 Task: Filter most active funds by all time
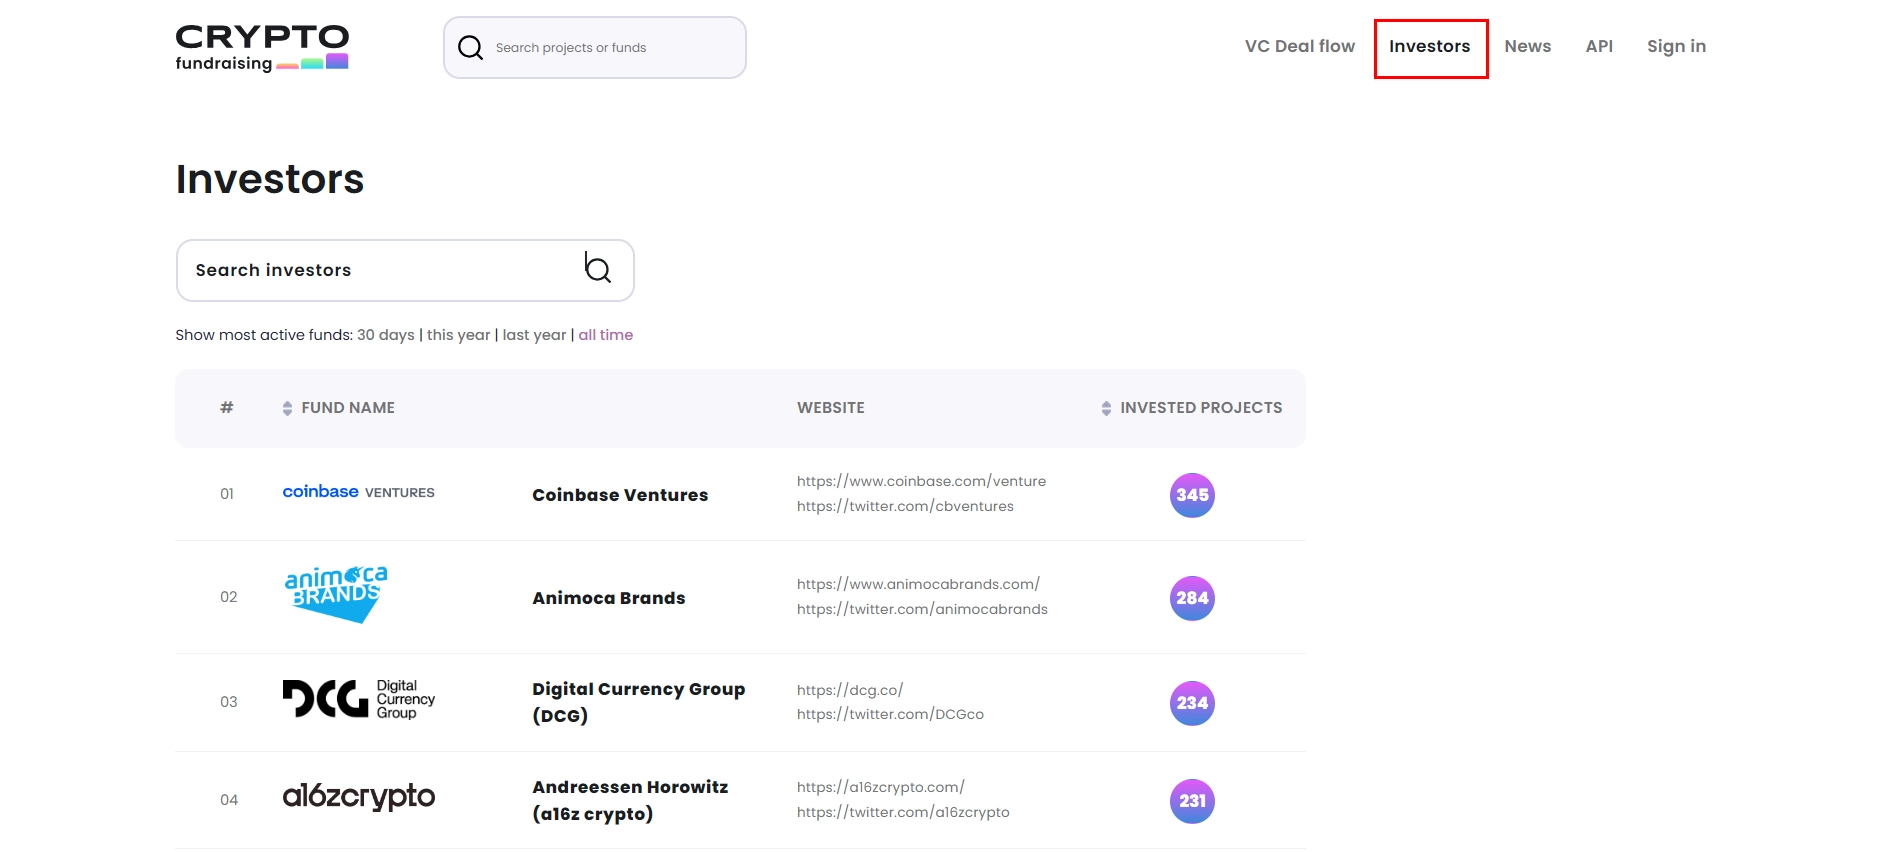pos(605,335)
